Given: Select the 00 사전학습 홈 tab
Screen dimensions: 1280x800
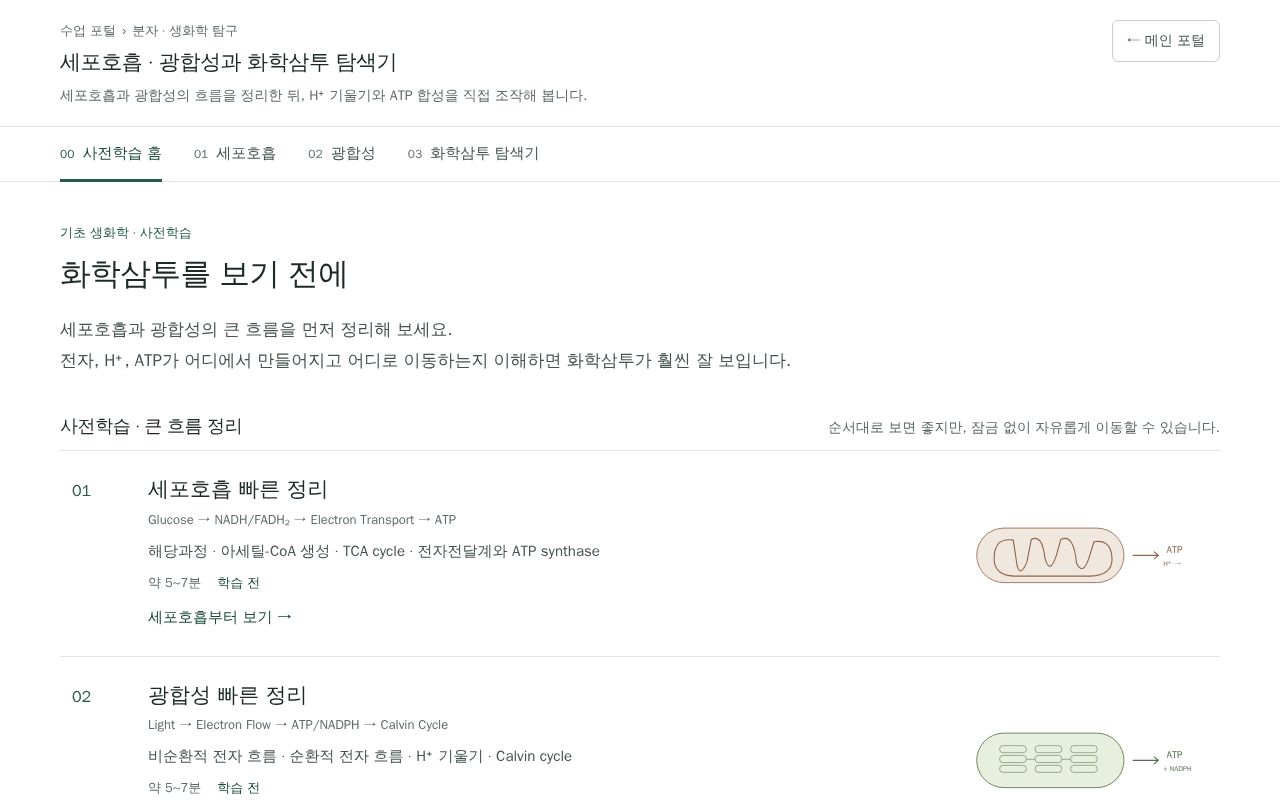Looking at the screenshot, I should [111, 153].
